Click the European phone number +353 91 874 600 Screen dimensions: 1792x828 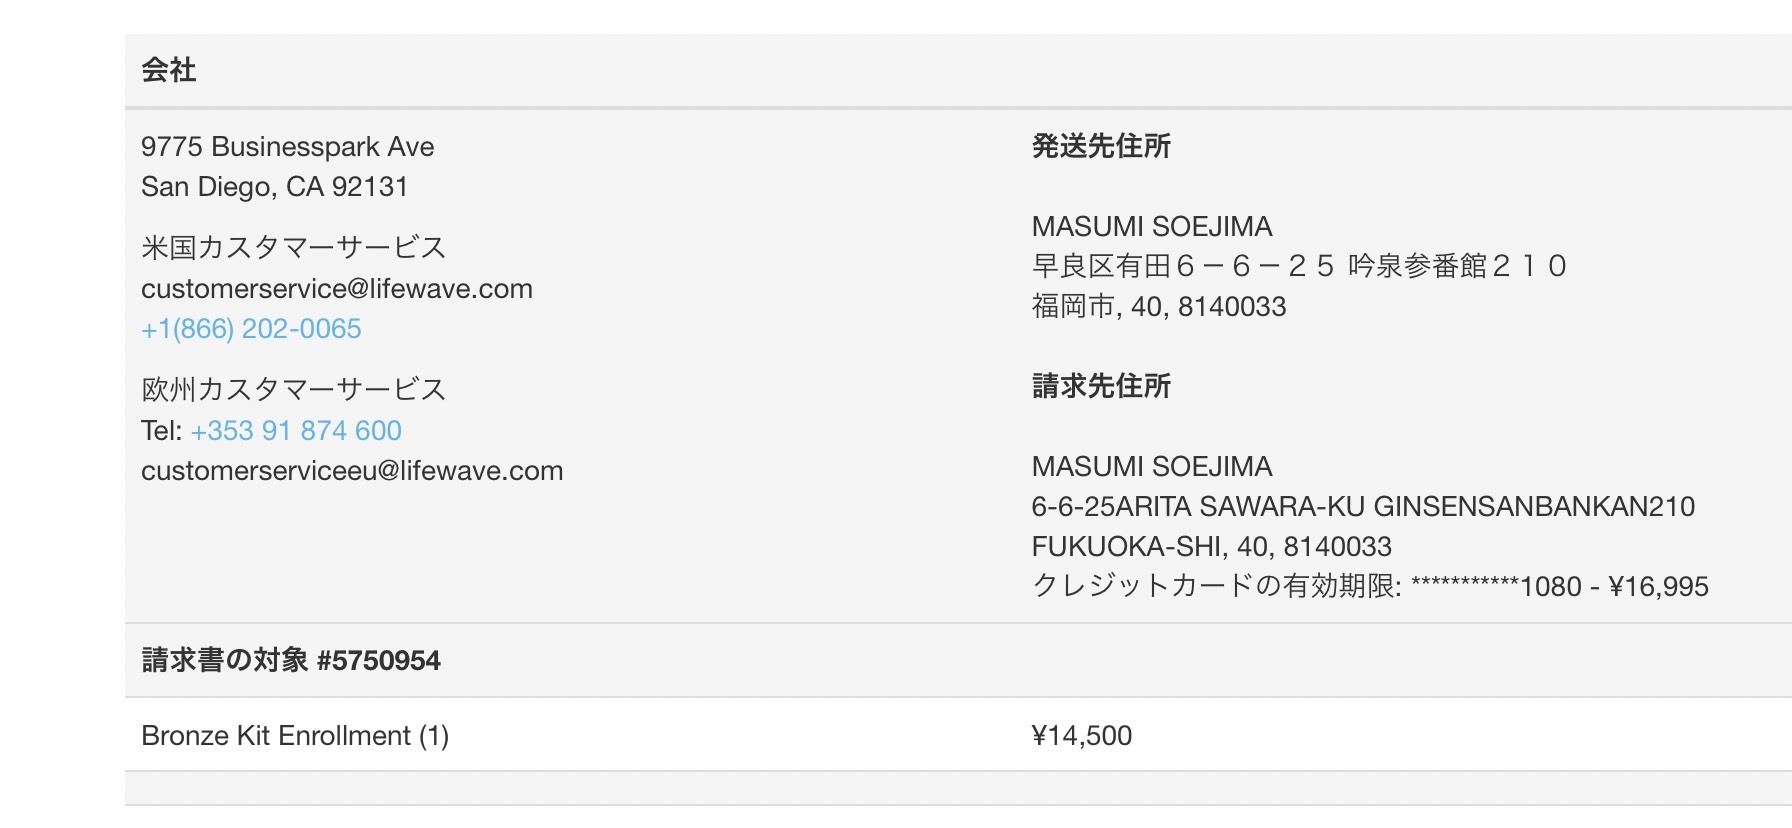point(296,431)
